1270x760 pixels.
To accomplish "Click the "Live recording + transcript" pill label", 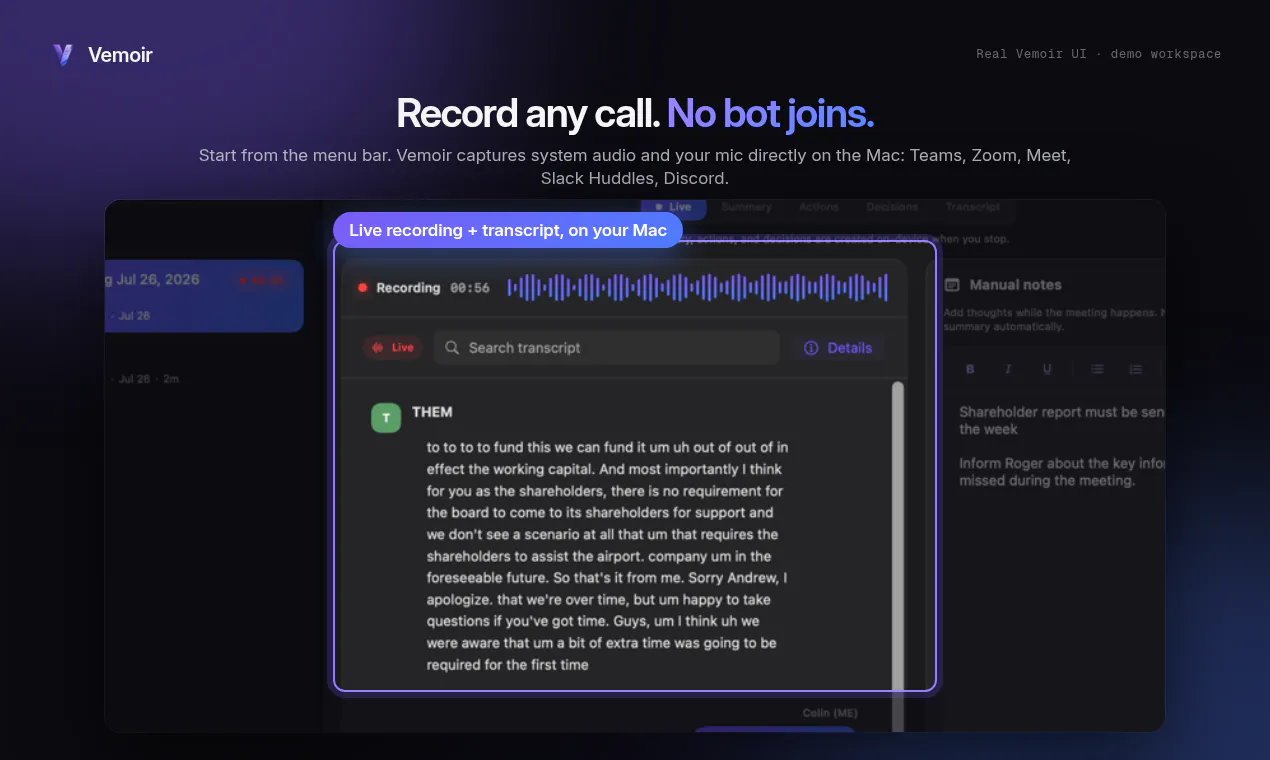I will pos(508,230).
